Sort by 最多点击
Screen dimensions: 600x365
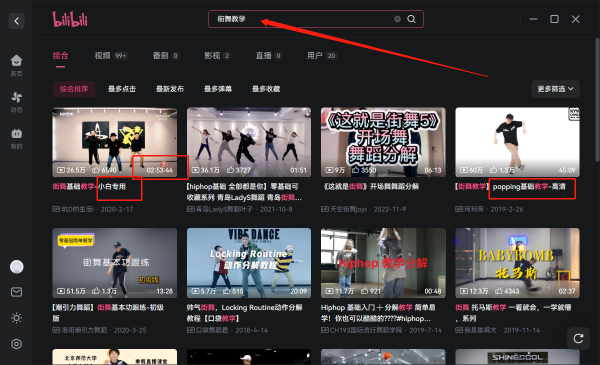122,89
